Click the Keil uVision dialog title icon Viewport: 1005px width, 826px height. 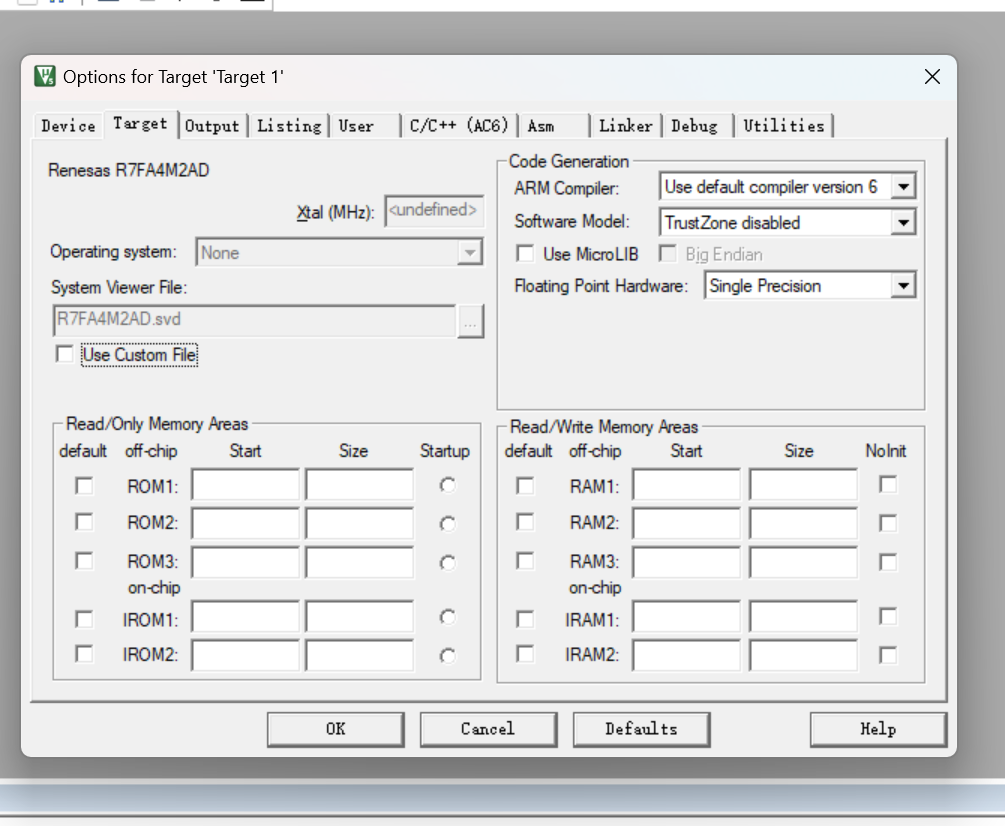pos(45,76)
